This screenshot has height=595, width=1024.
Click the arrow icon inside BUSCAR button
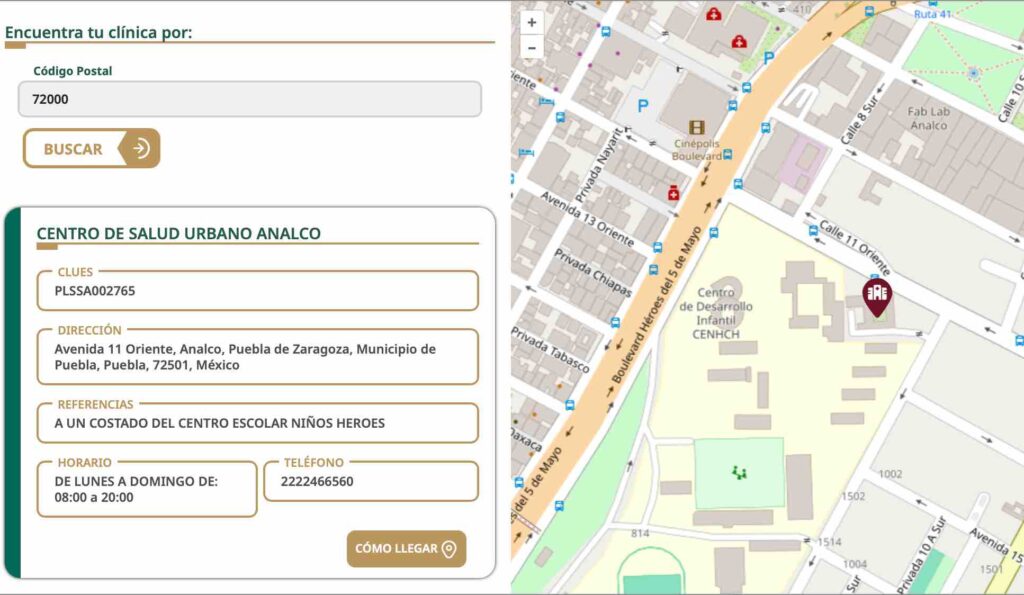coord(141,148)
